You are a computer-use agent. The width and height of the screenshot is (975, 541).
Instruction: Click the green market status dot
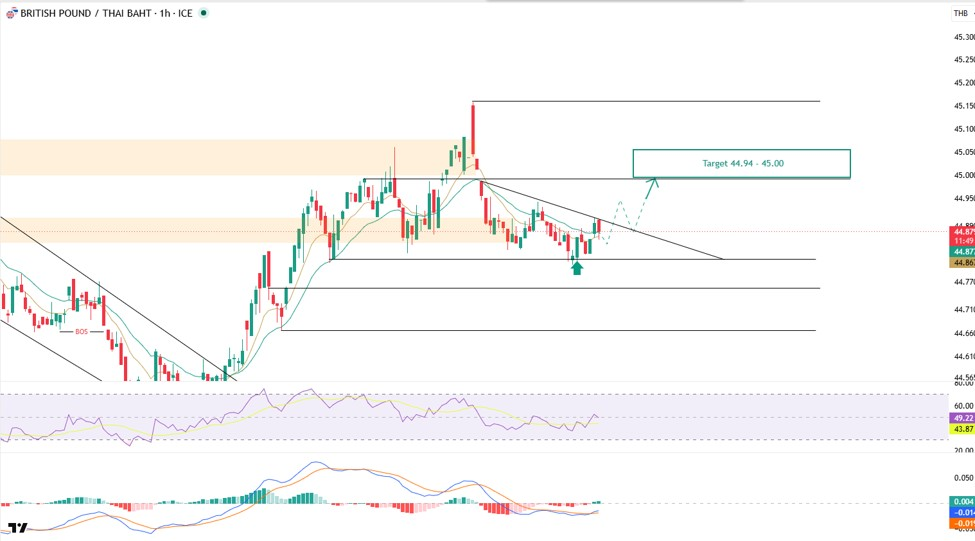[x=203, y=12]
